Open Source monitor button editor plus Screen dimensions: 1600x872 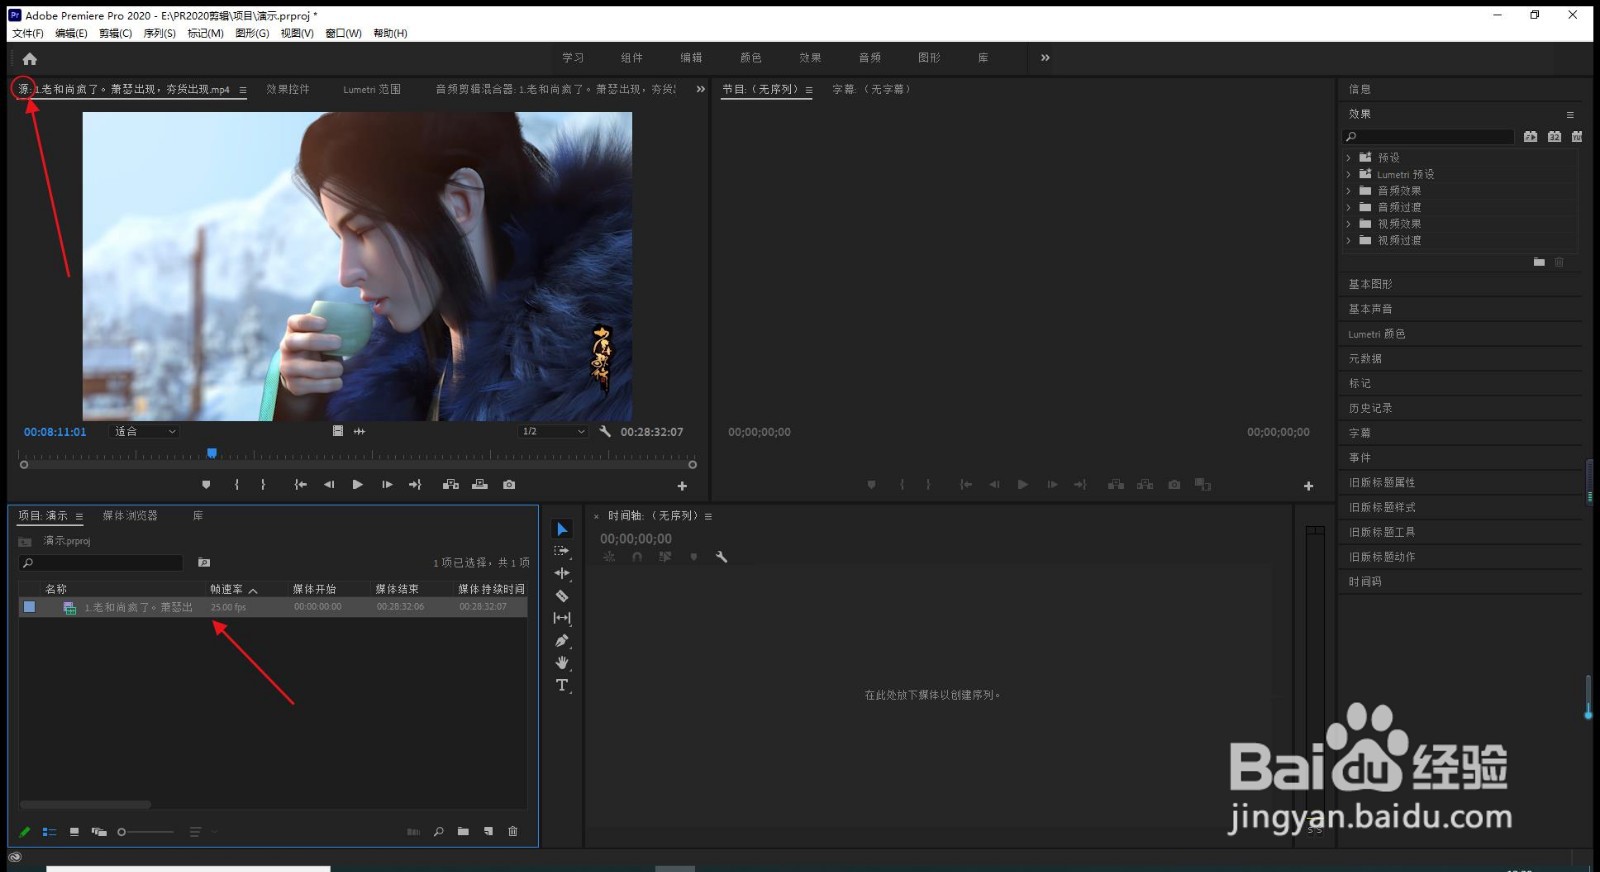pos(682,486)
